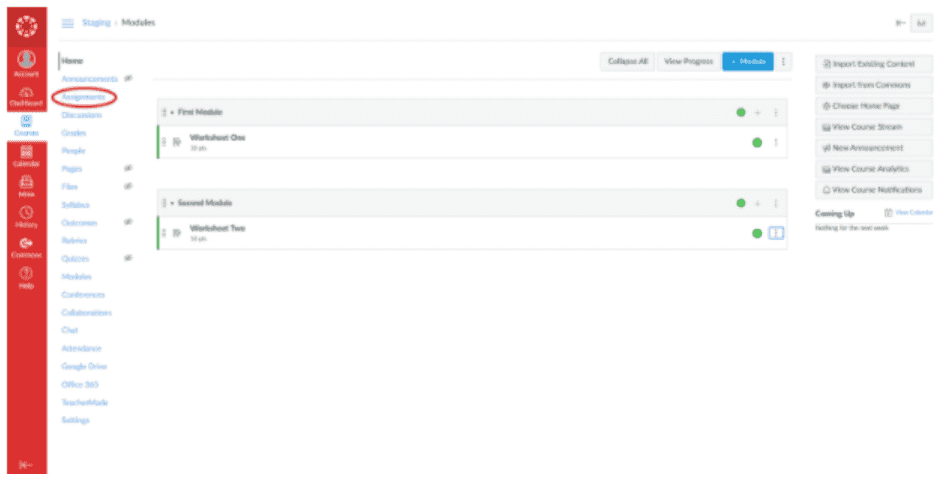Screen dimensions: 947x485
Task: Click New Announcement button
Action: pos(873,148)
